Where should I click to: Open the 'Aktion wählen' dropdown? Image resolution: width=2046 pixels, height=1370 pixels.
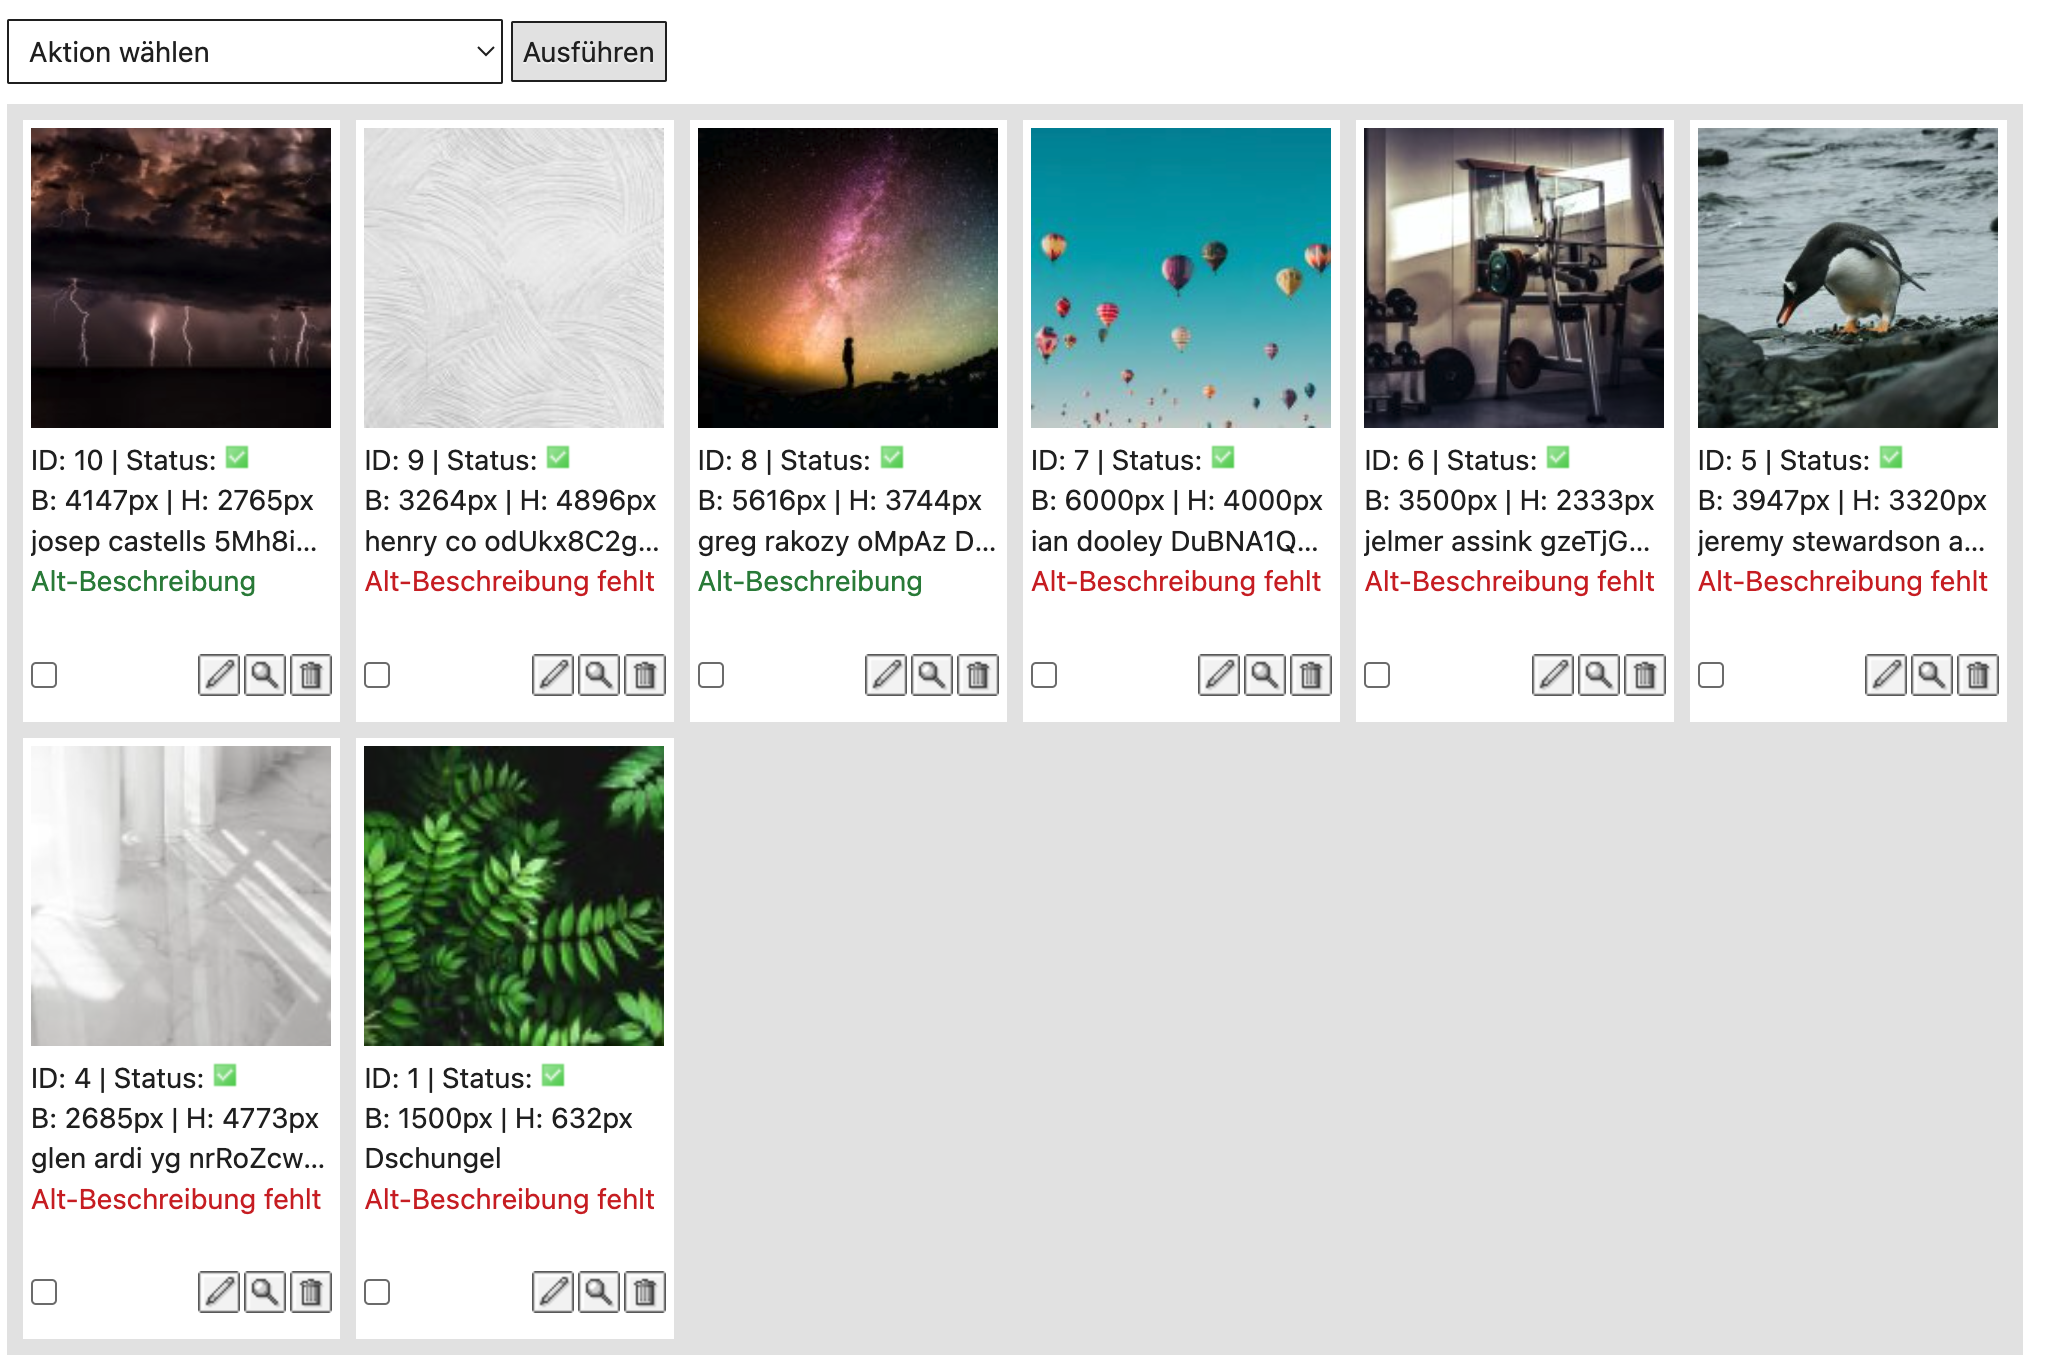coord(255,52)
